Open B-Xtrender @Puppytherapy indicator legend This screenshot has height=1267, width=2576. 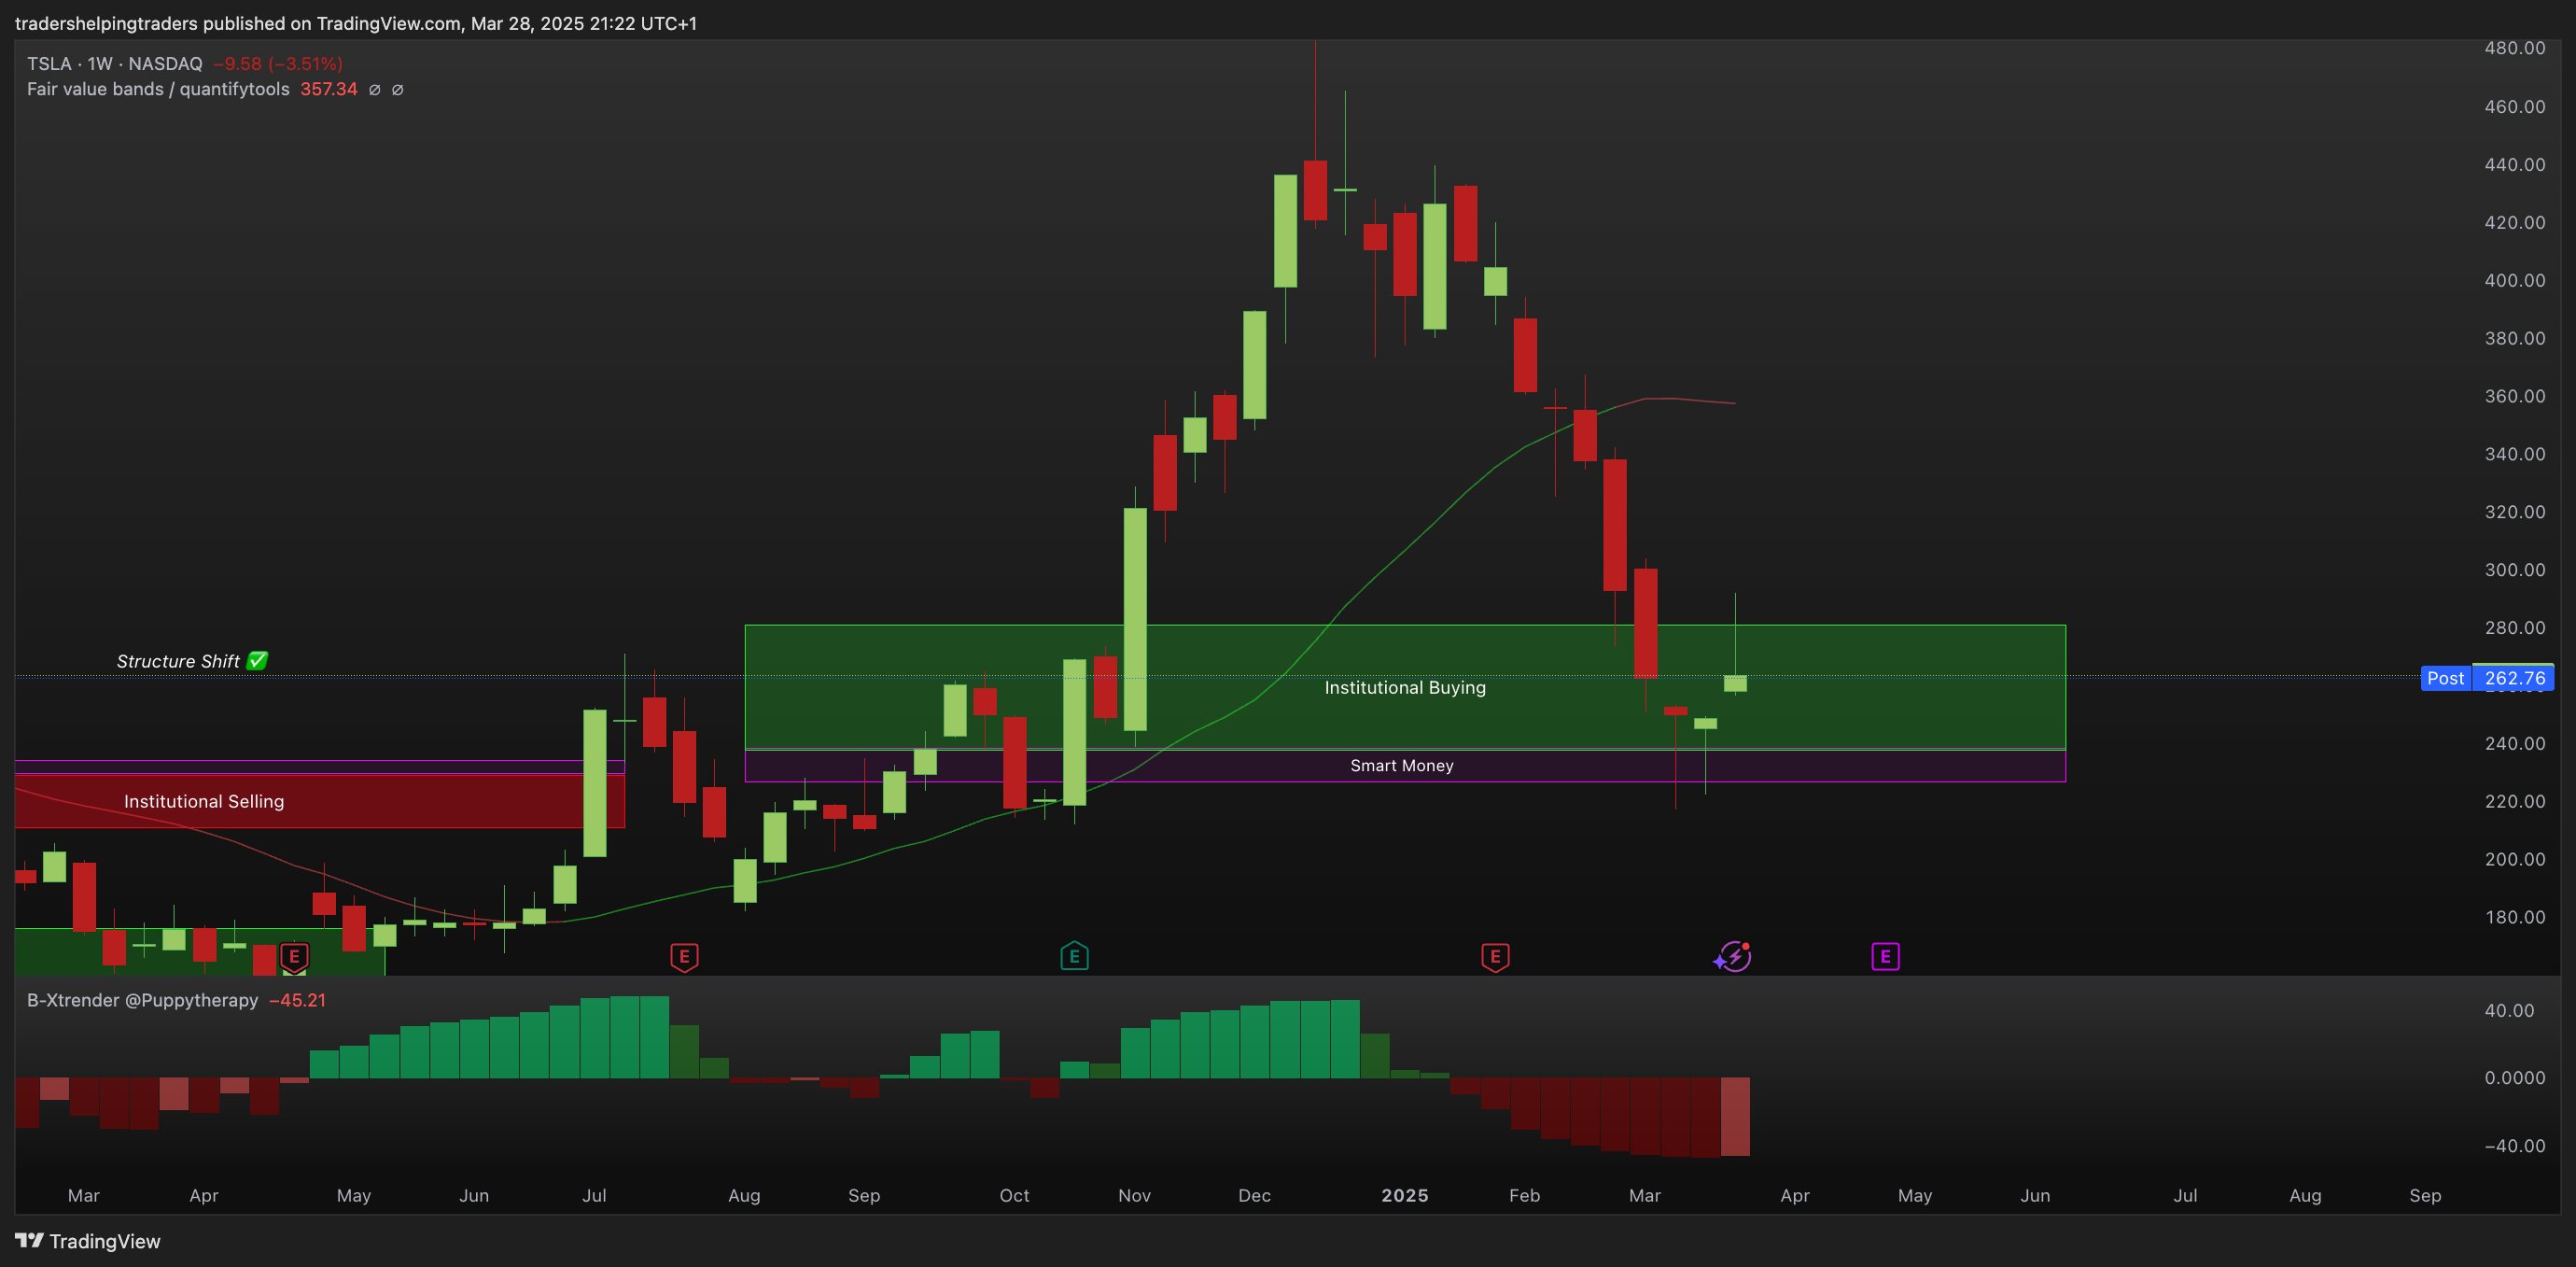[x=142, y=1000]
